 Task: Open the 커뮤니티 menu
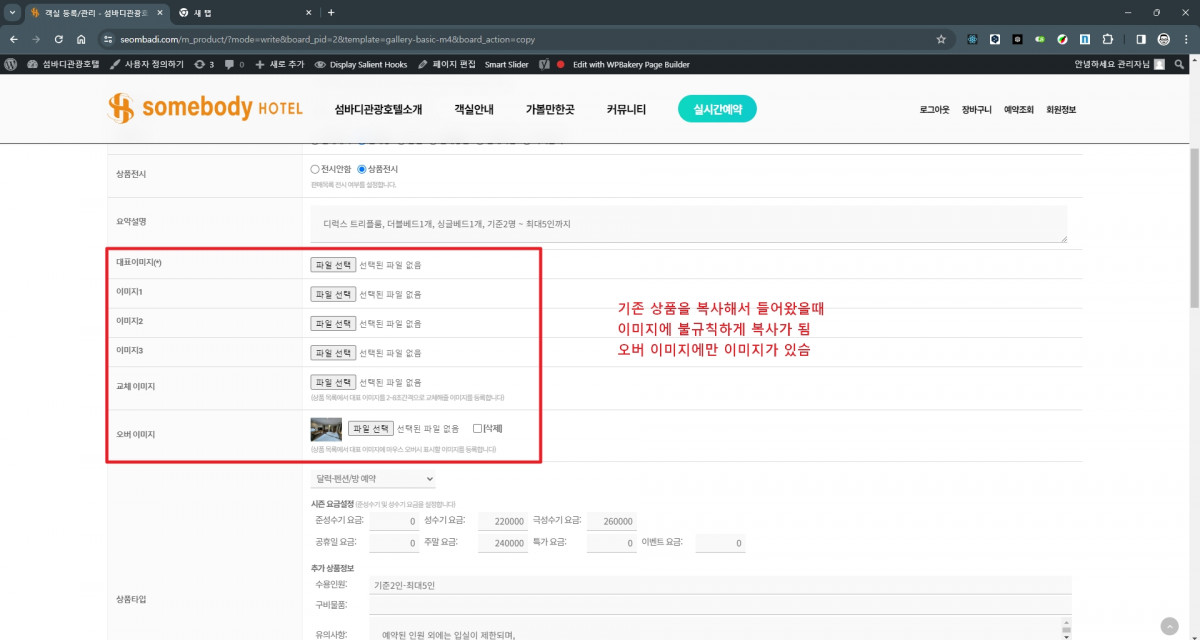(x=626, y=109)
